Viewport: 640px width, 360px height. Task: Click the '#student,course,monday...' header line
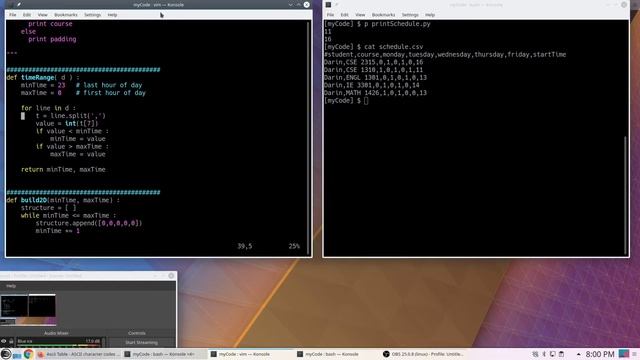[445, 55]
